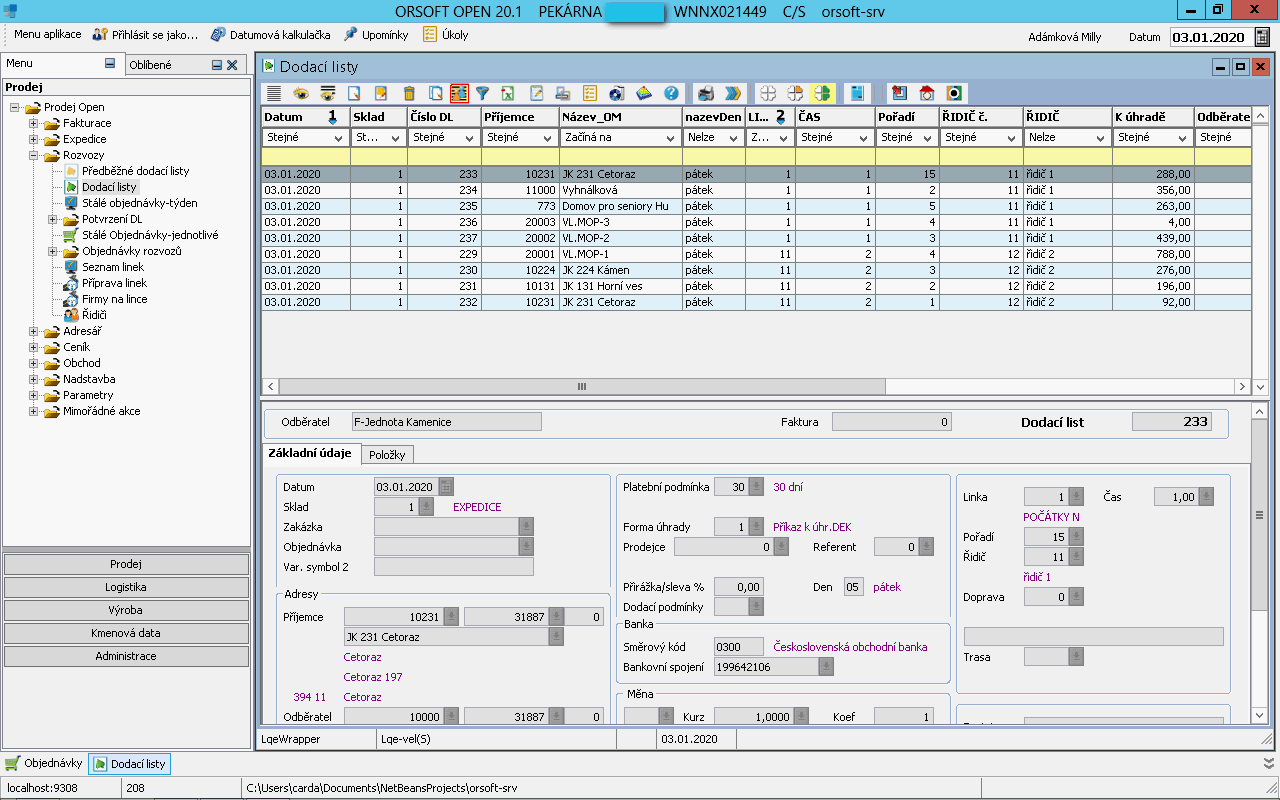Select the Seznam linek tree item
The height and width of the screenshot is (800, 1280).
112,267
